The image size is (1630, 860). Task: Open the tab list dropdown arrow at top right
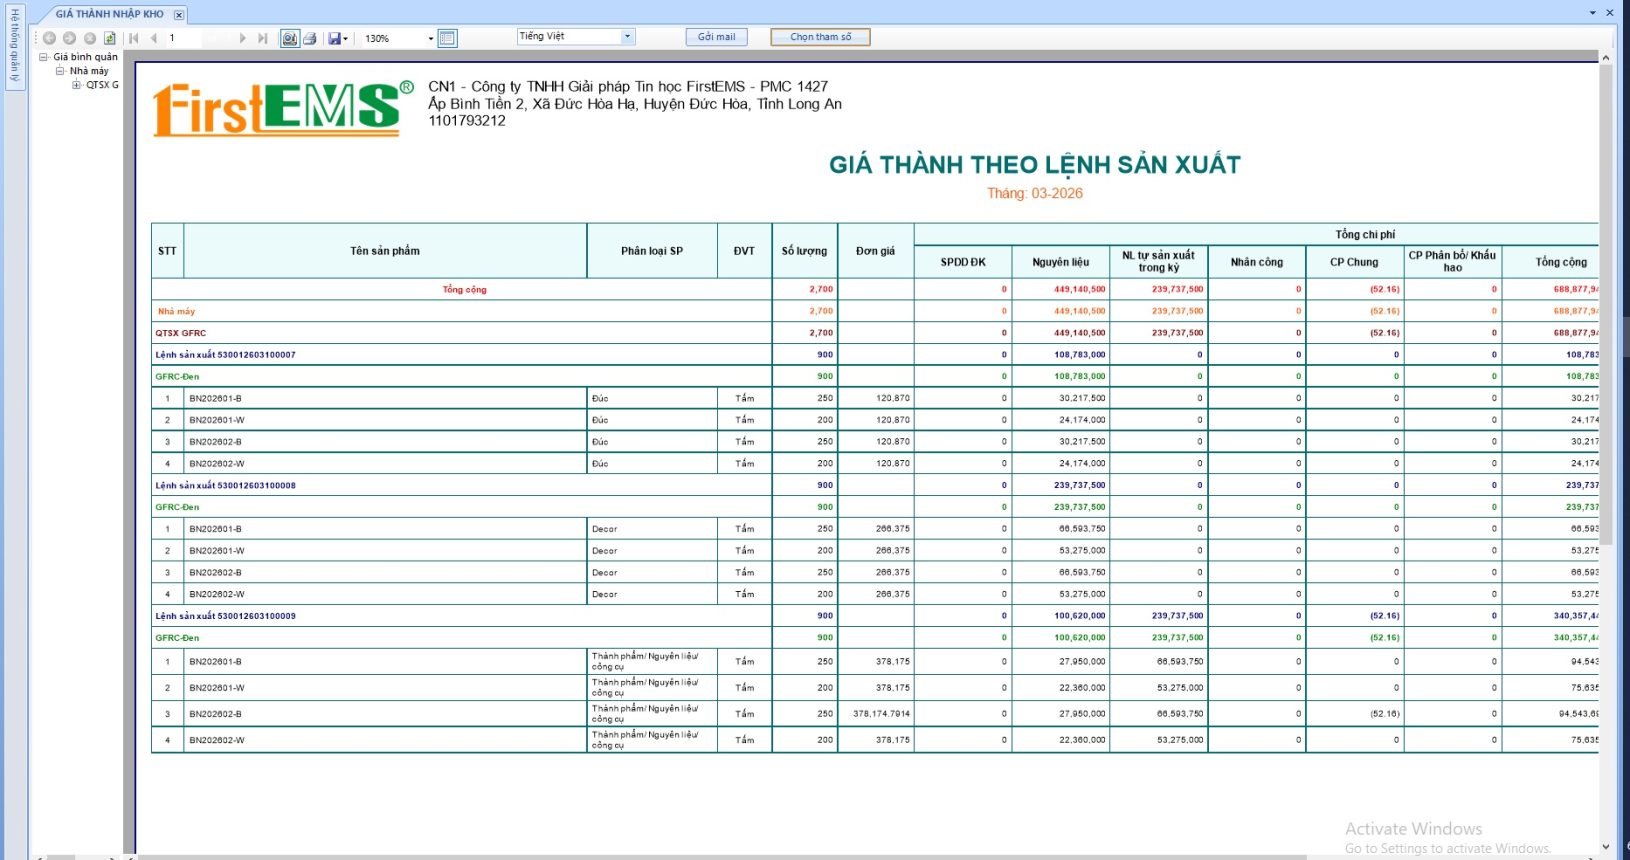1593,13
